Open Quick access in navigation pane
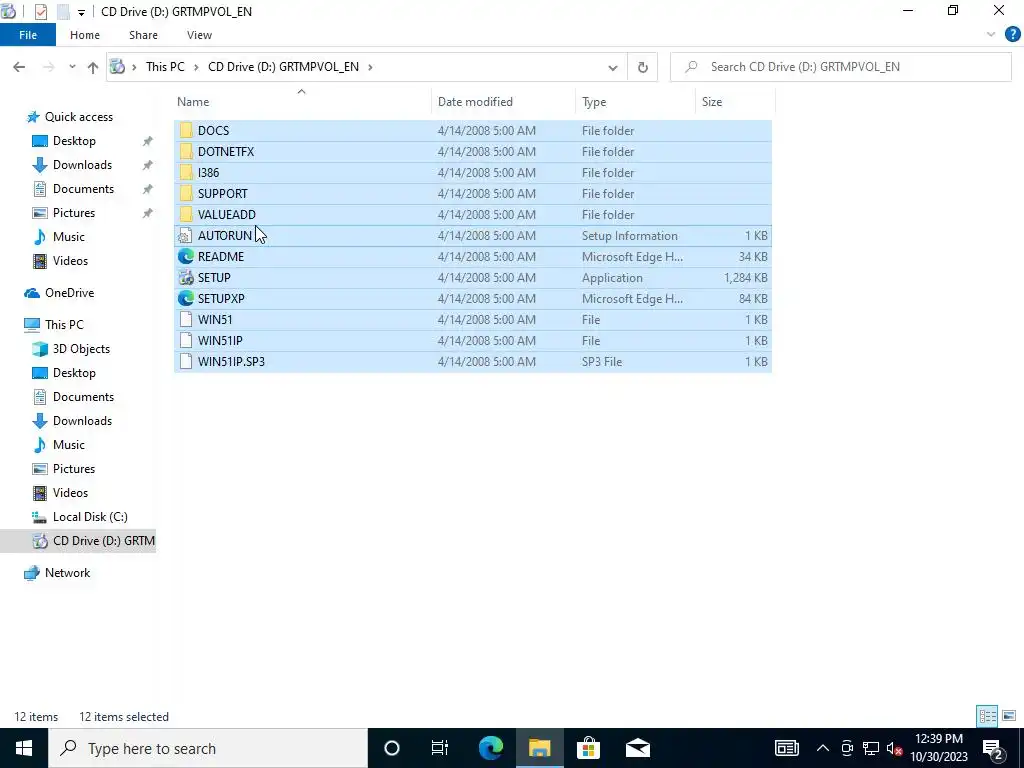The height and width of the screenshot is (768, 1024). point(78,117)
